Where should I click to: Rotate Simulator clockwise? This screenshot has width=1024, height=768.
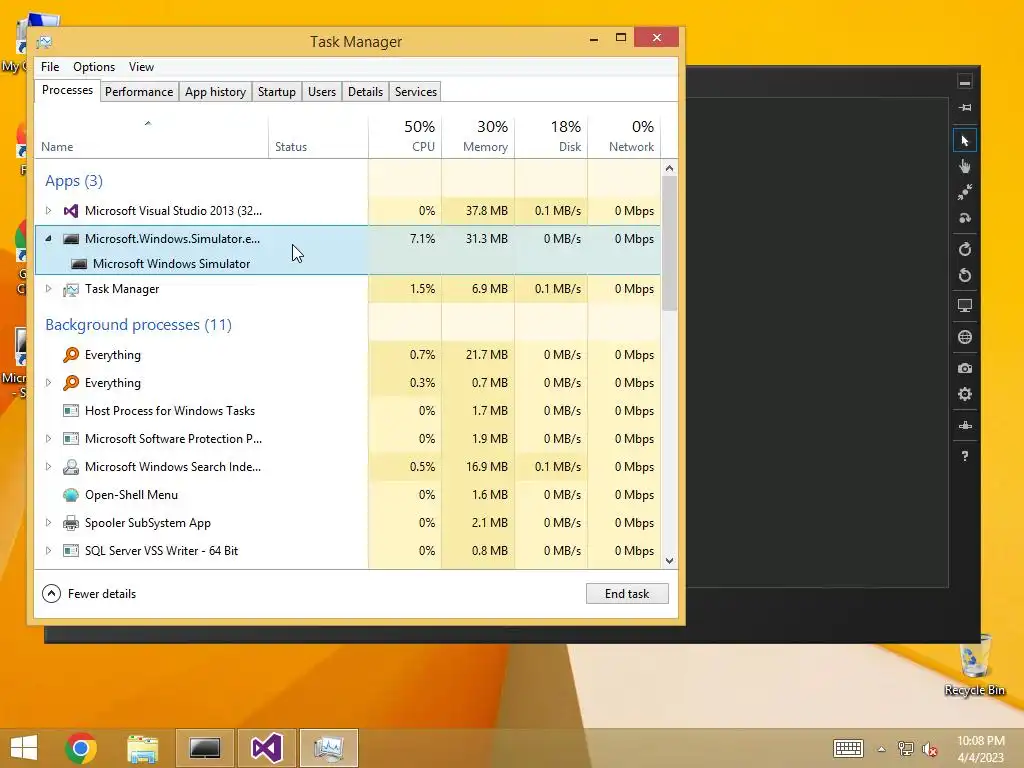coord(965,249)
